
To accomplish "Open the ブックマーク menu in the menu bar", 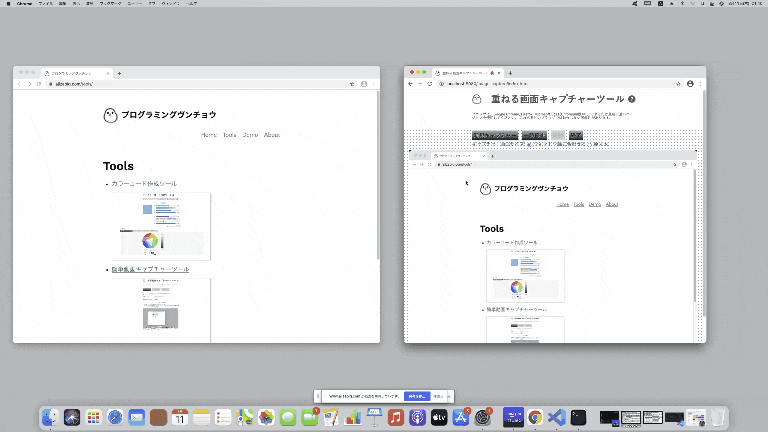I will [110, 3].
